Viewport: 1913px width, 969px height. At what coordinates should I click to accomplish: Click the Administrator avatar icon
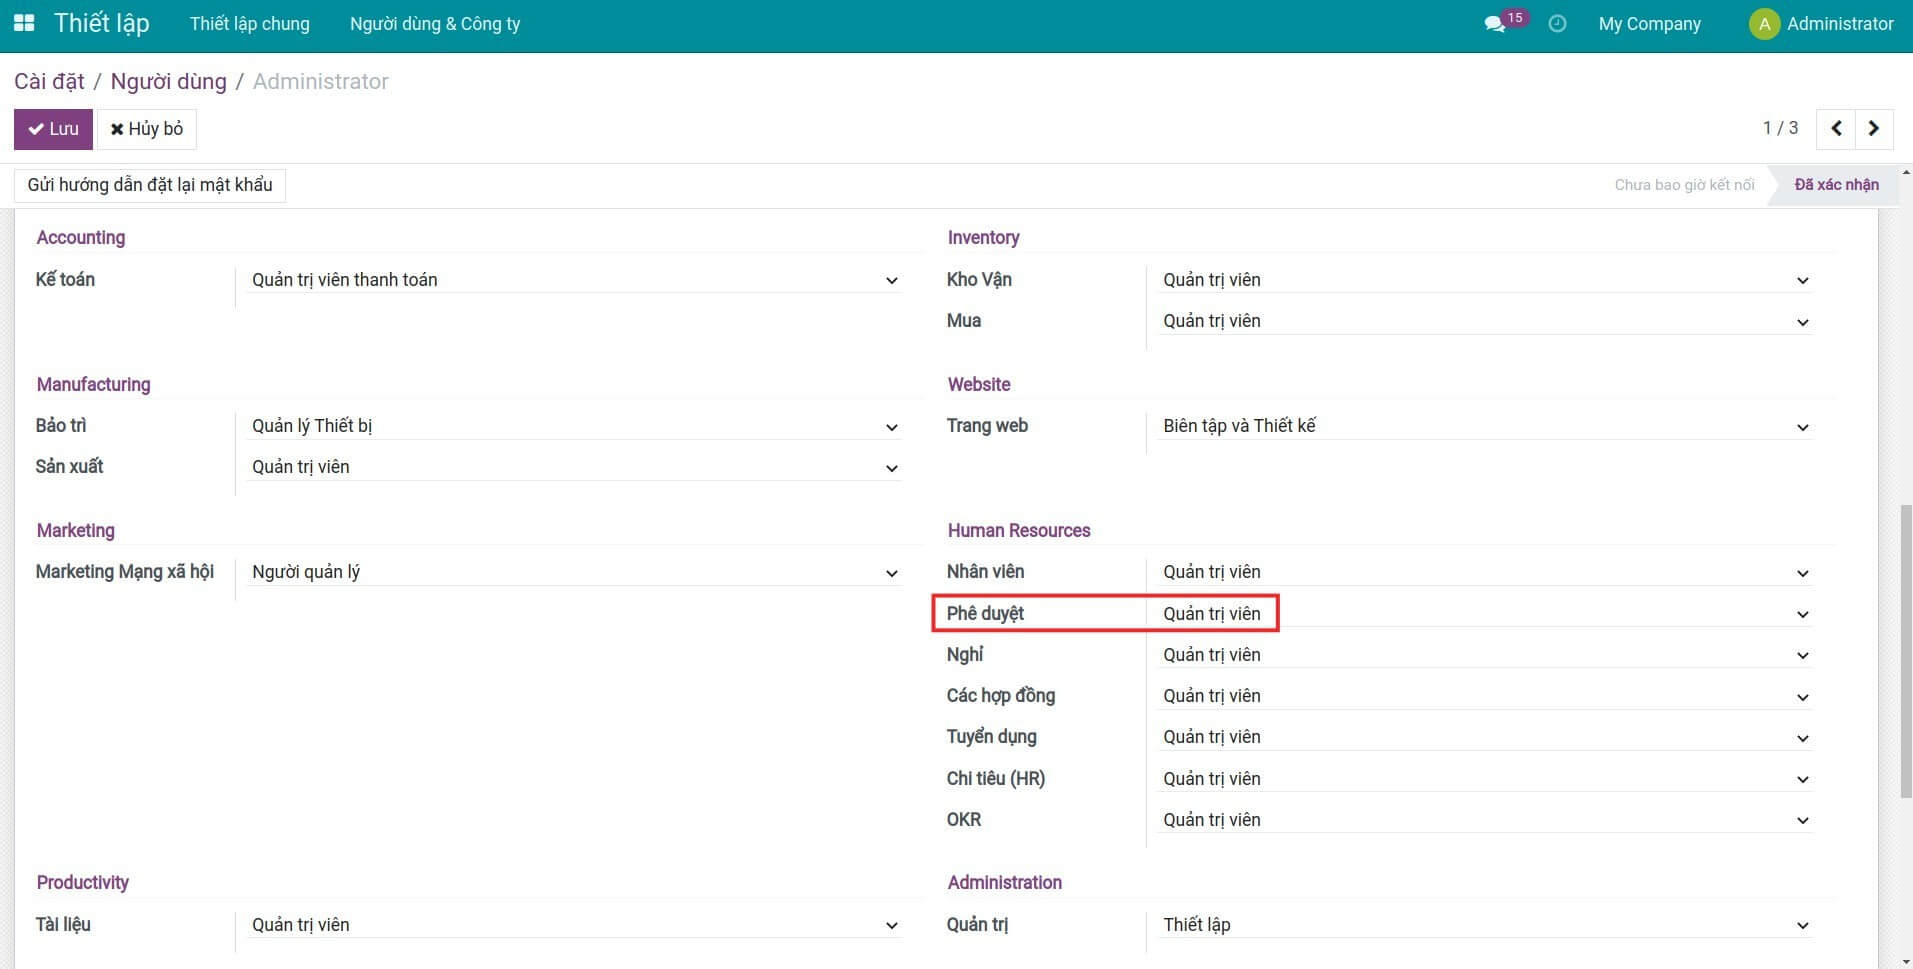(x=1764, y=24)
